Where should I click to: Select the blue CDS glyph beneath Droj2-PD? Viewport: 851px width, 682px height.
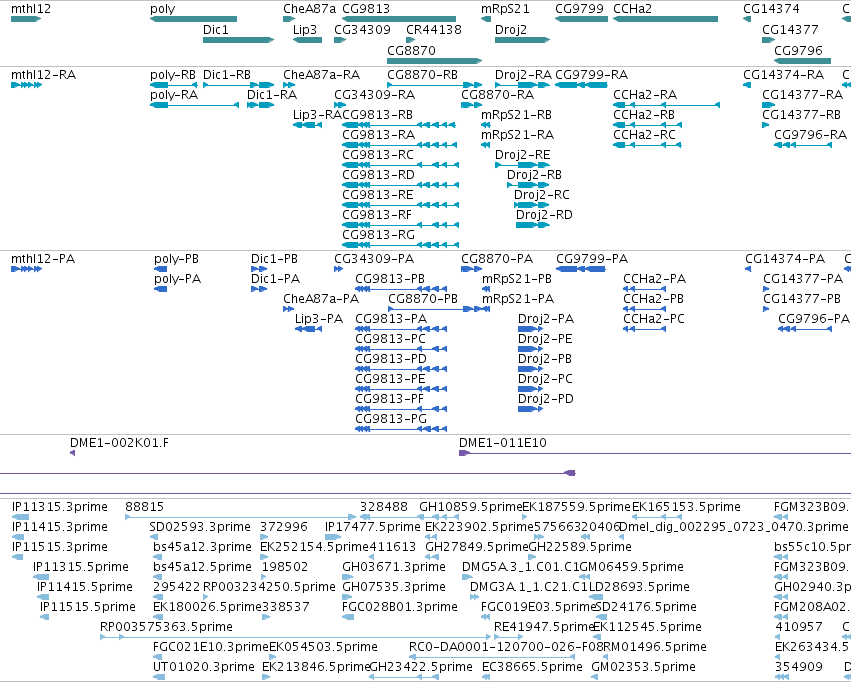[x=530, y=409]
